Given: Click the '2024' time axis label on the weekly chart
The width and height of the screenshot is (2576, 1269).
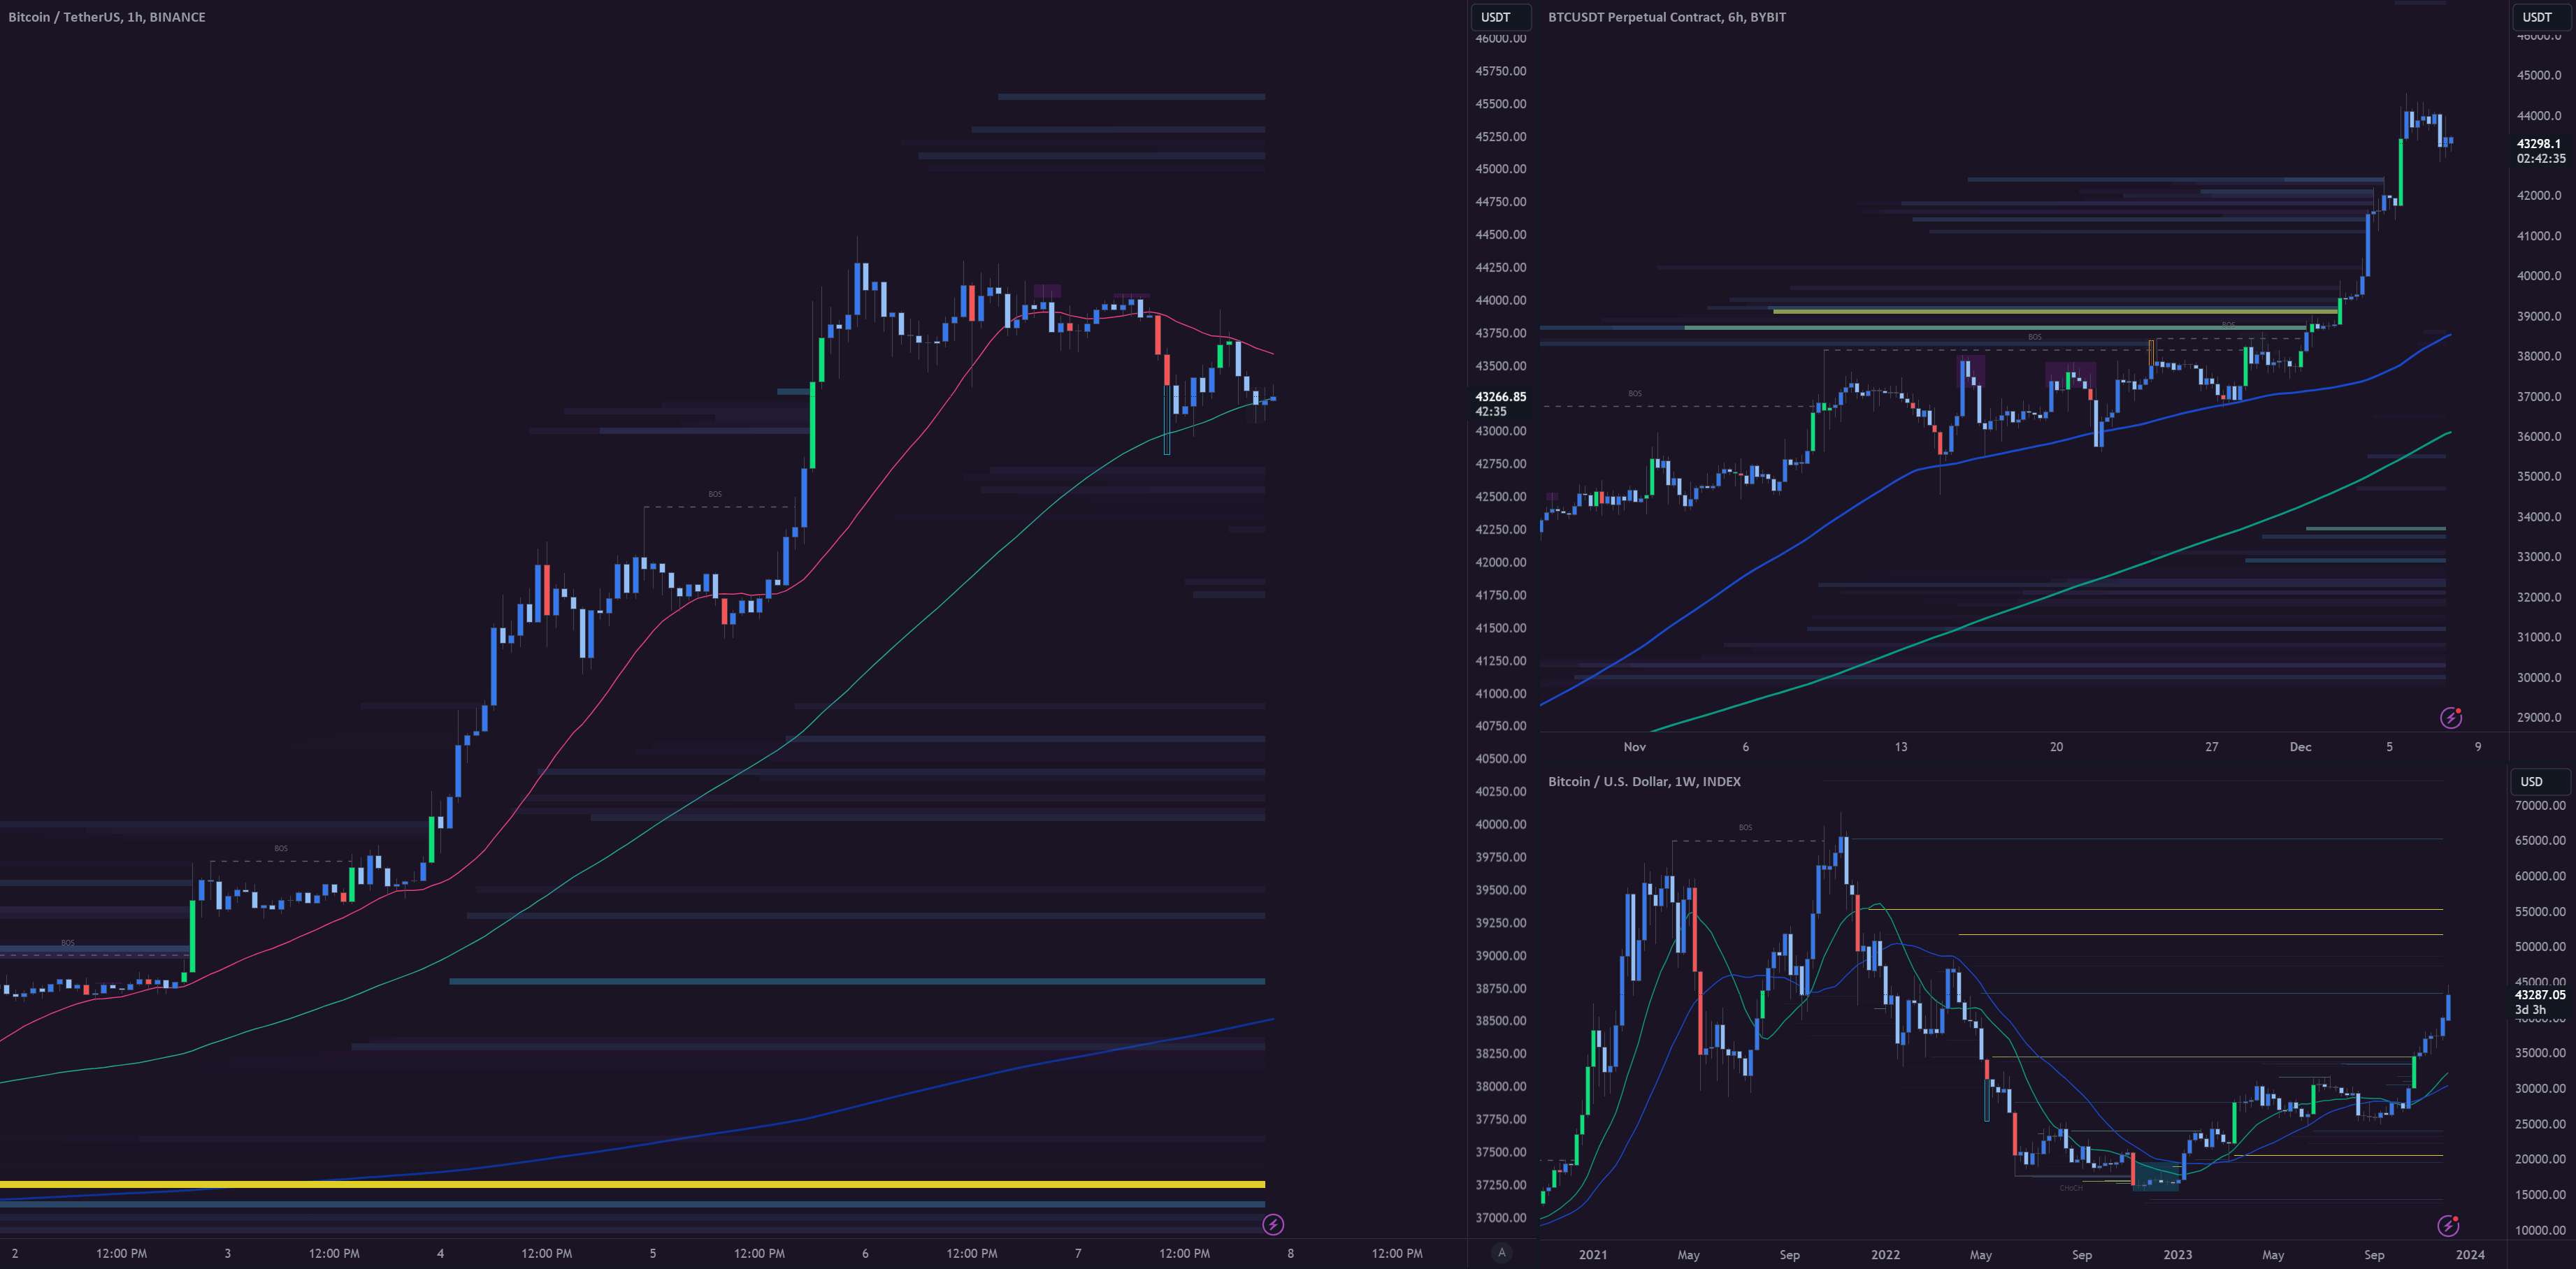Looking at the screenshot, I should tap(2470, 1254).
